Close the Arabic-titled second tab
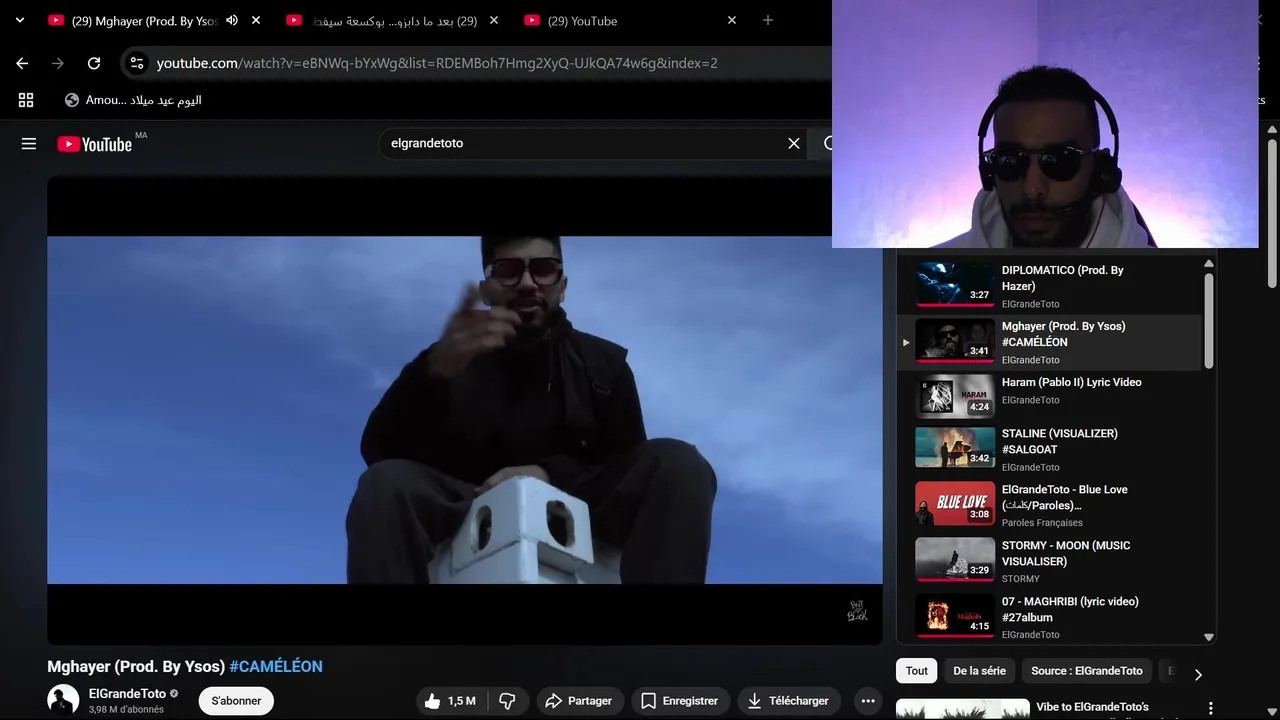This screenshot has height=720, width=1280. [494, 20]
